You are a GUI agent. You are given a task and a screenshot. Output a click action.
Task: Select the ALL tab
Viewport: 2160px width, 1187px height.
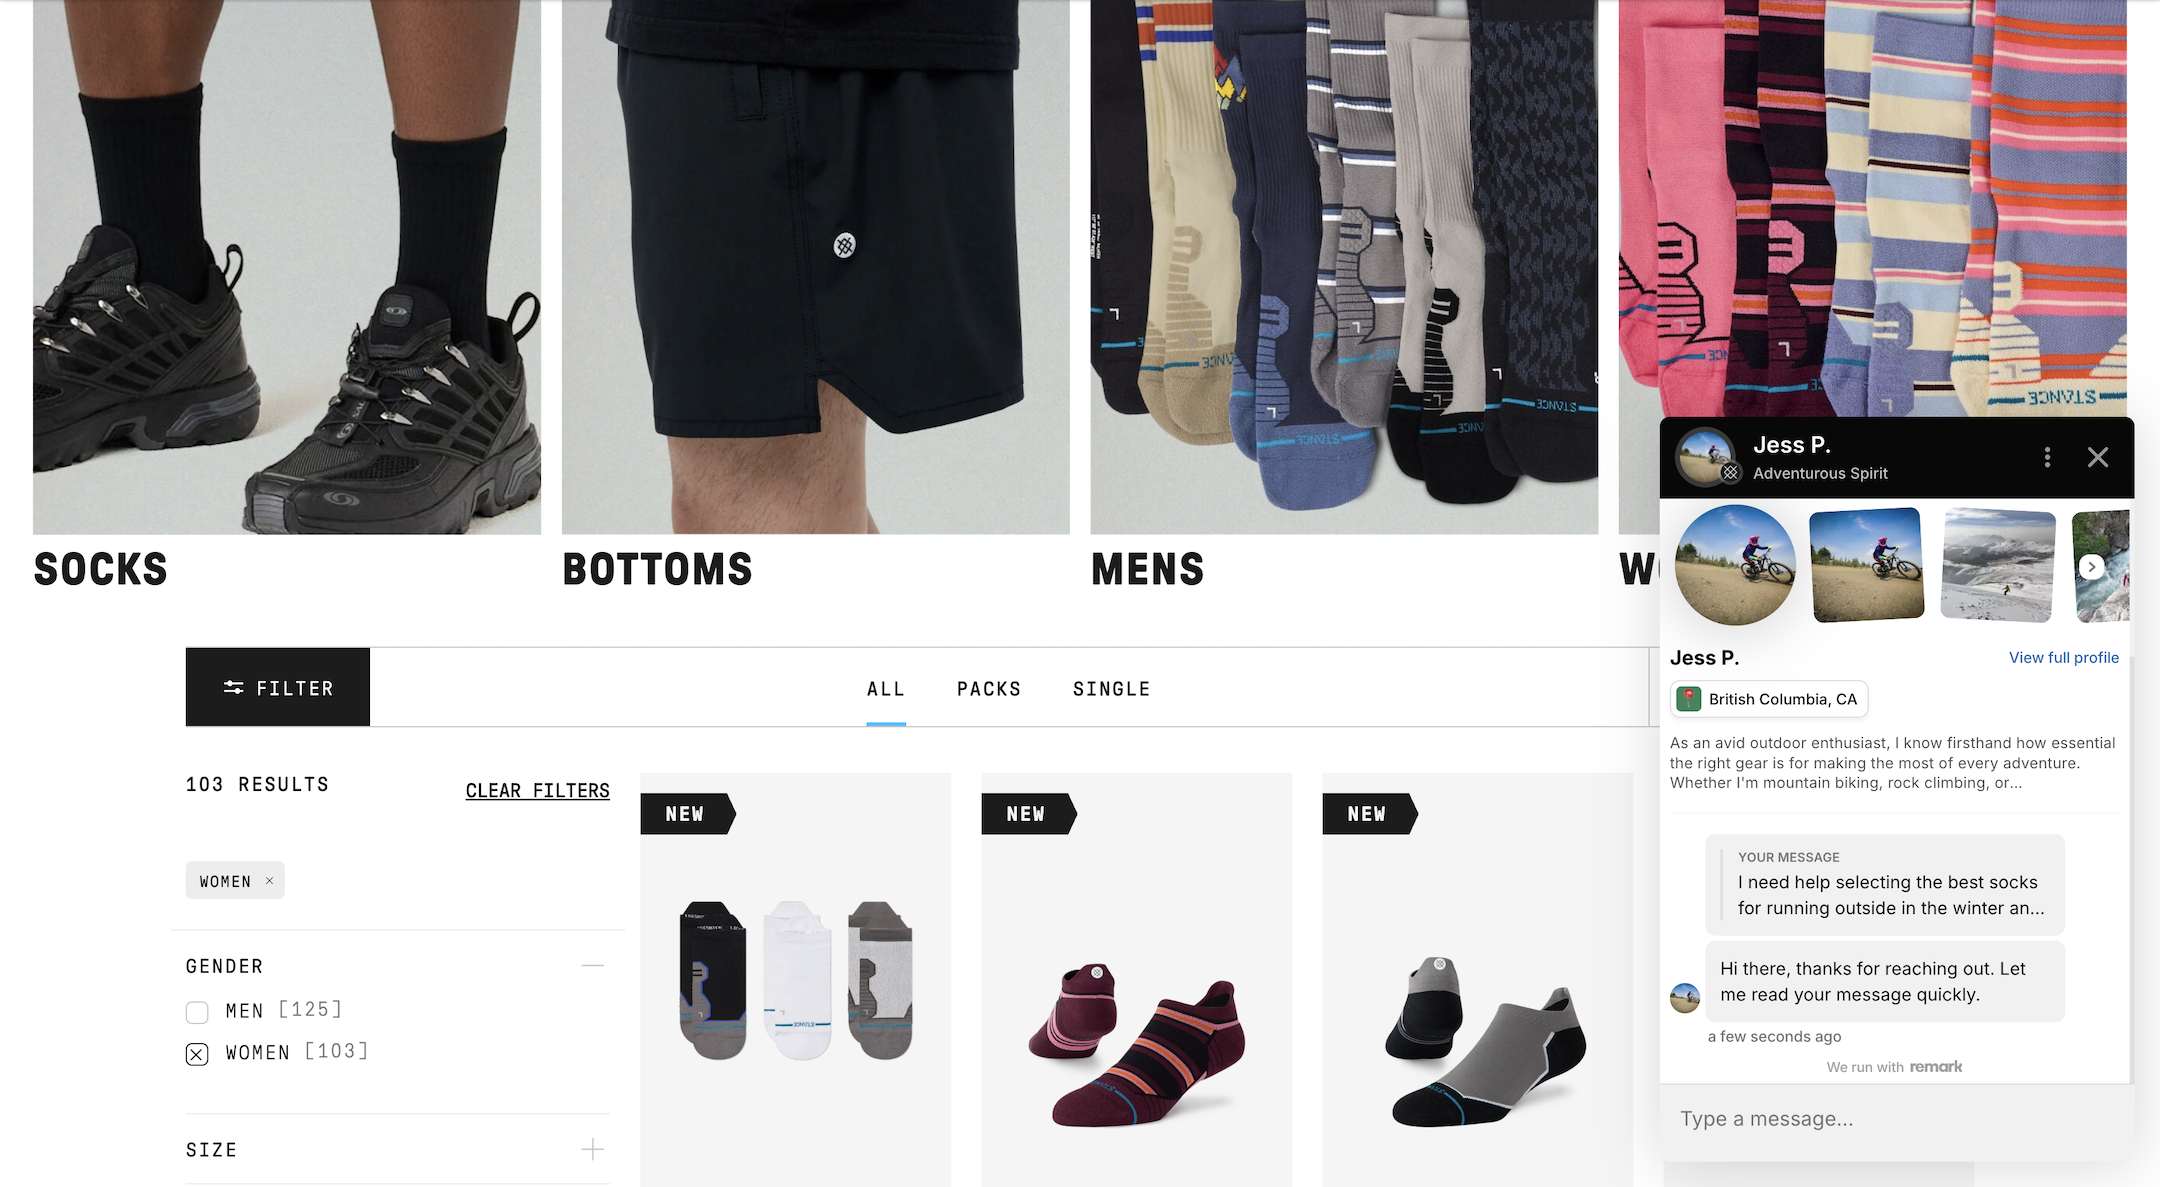[x=886, y=689]
